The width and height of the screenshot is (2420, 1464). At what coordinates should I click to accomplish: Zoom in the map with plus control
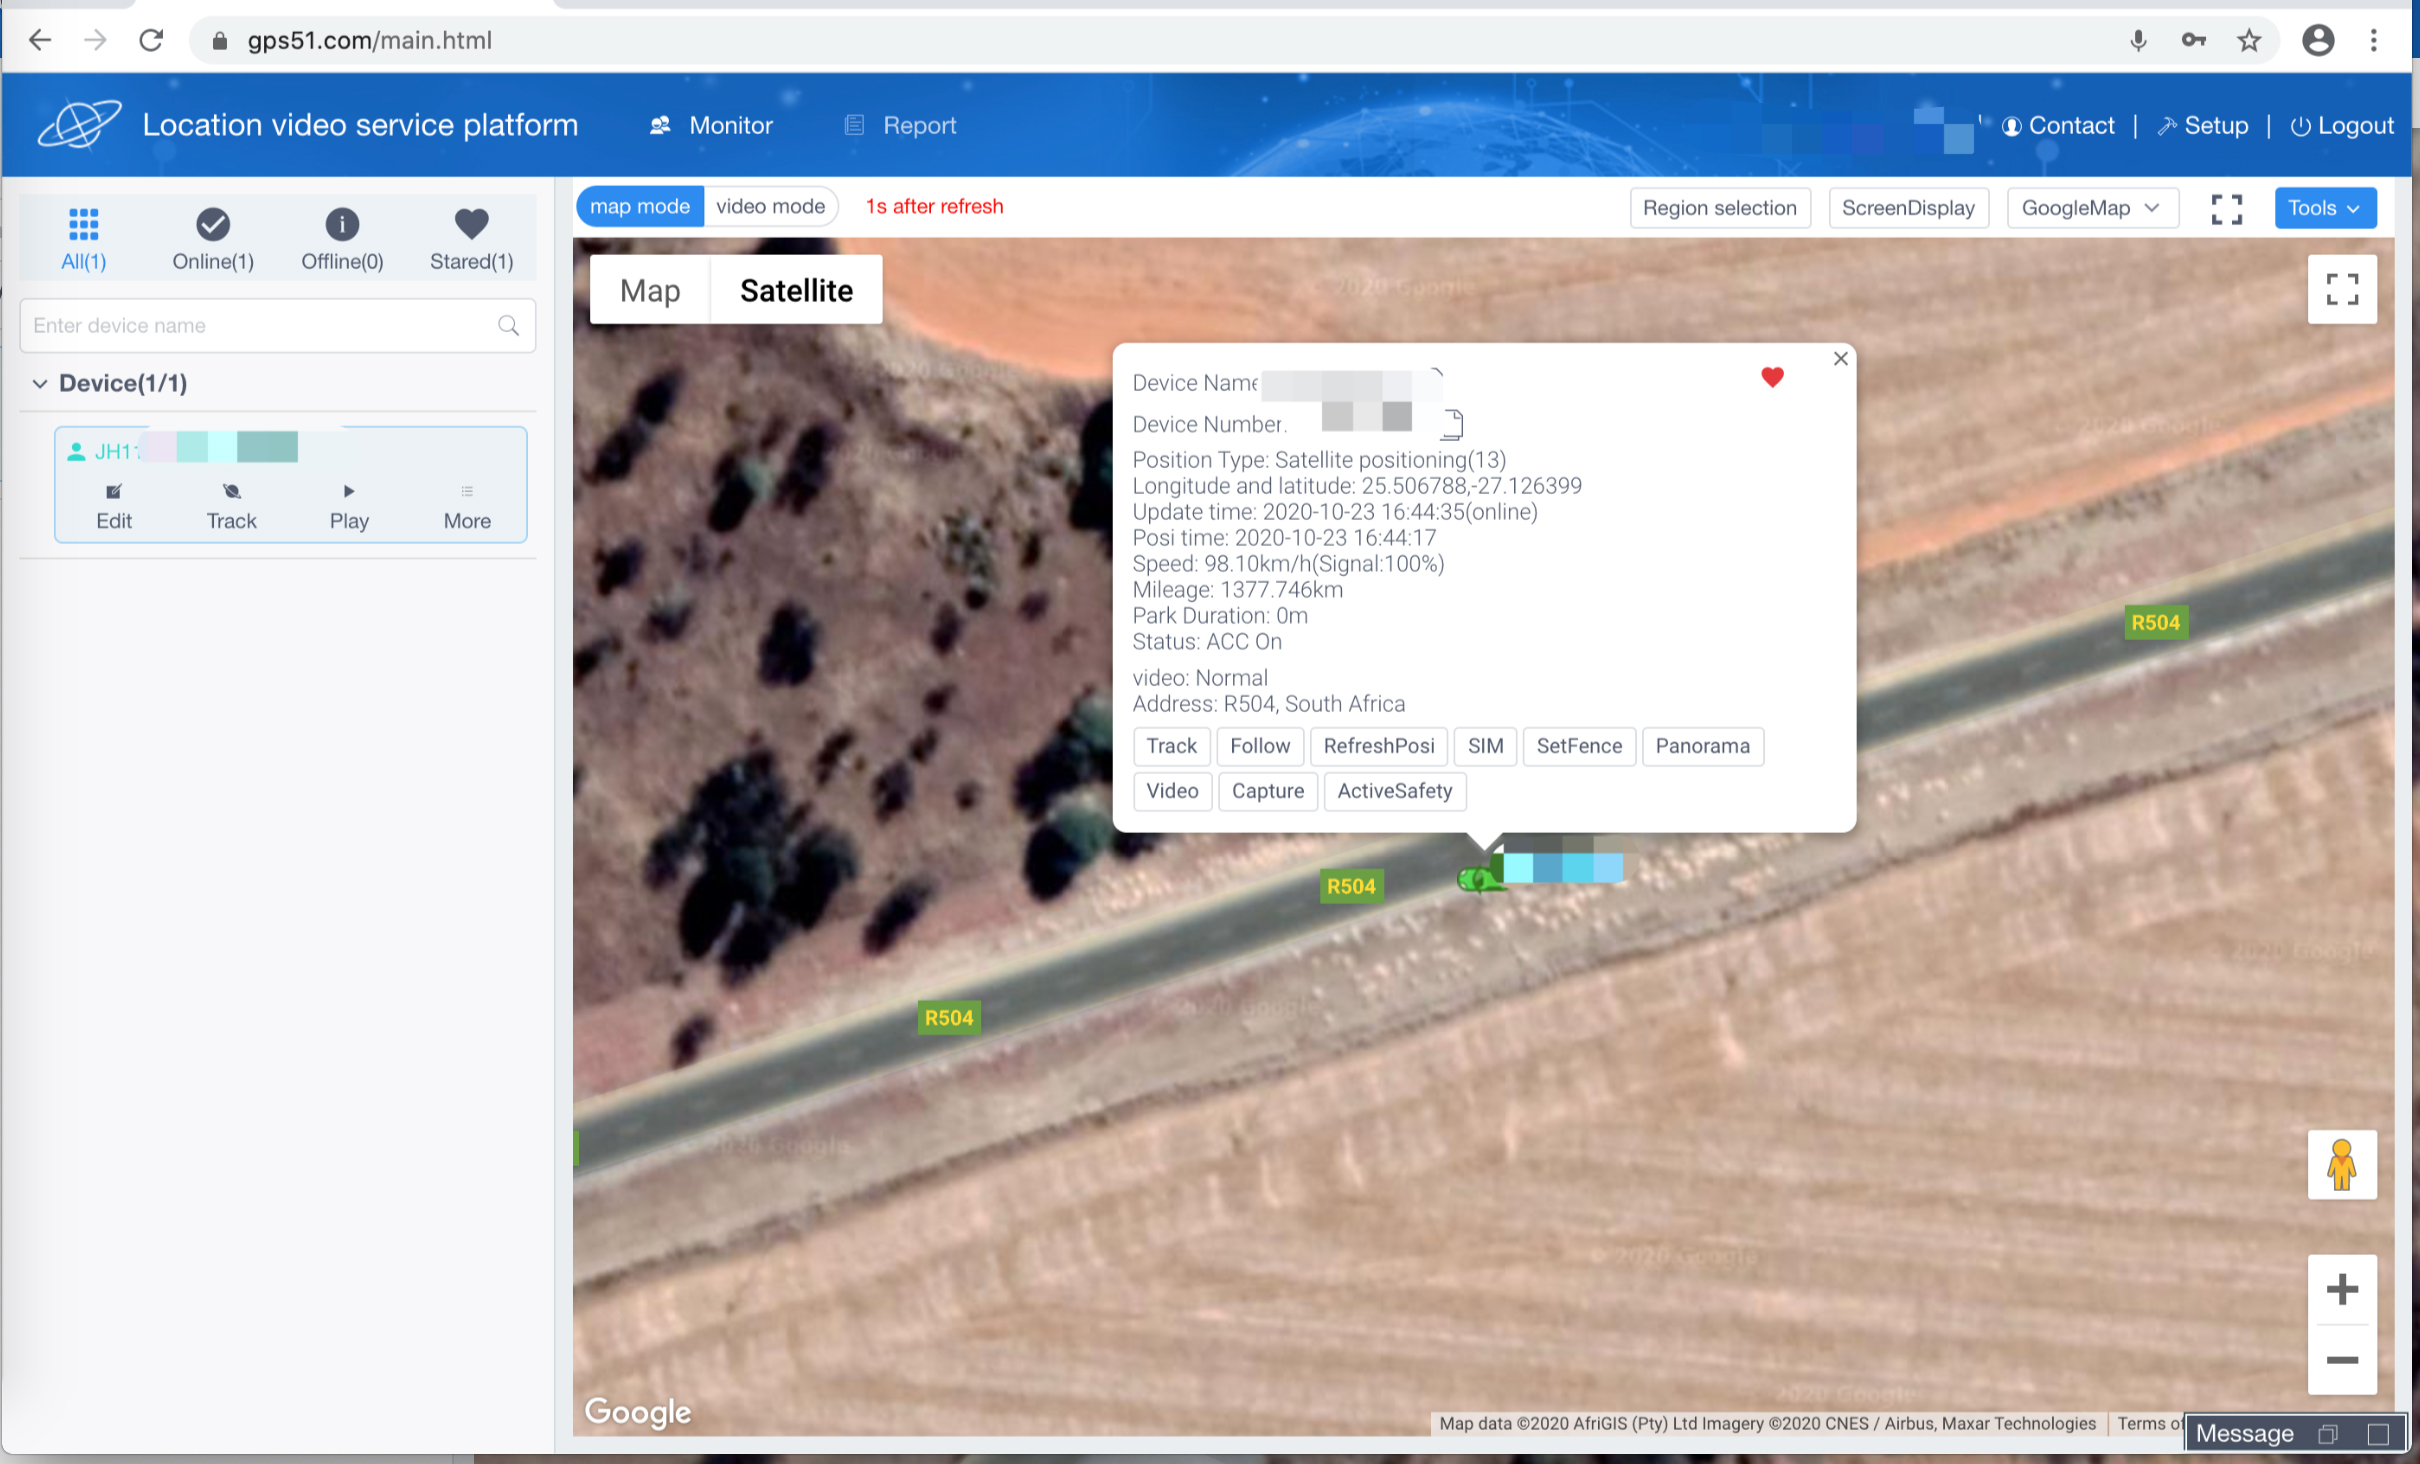(2341, 1289)
